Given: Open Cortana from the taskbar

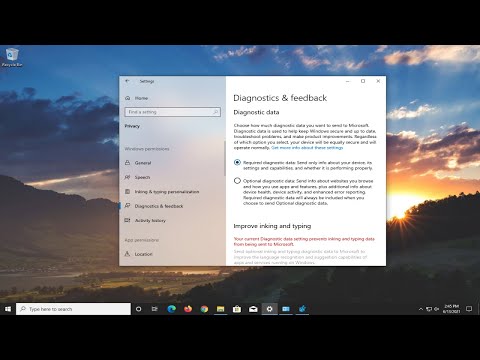Looking at the screenshot, I should (138, 309).
